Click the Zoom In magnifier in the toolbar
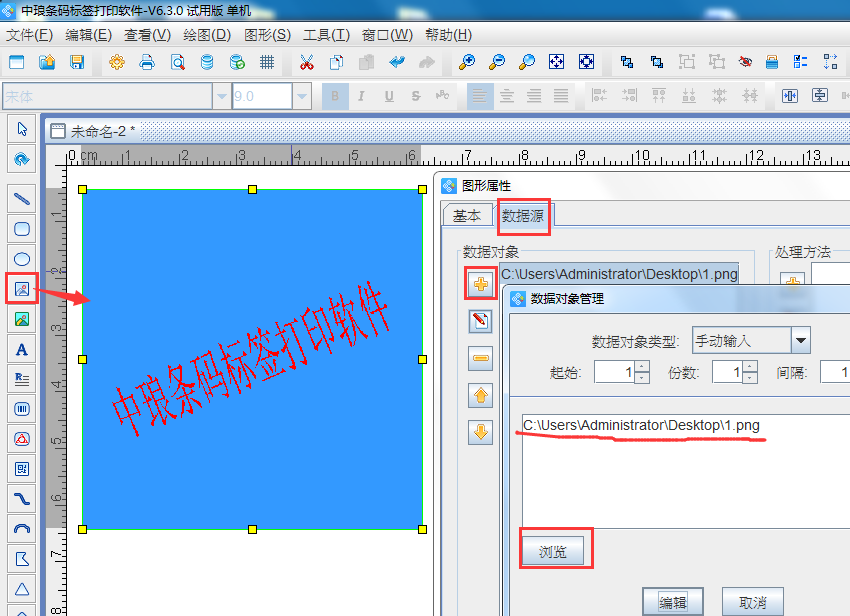The width and height of the screenshot is (850, 616). tap(466, 61)
